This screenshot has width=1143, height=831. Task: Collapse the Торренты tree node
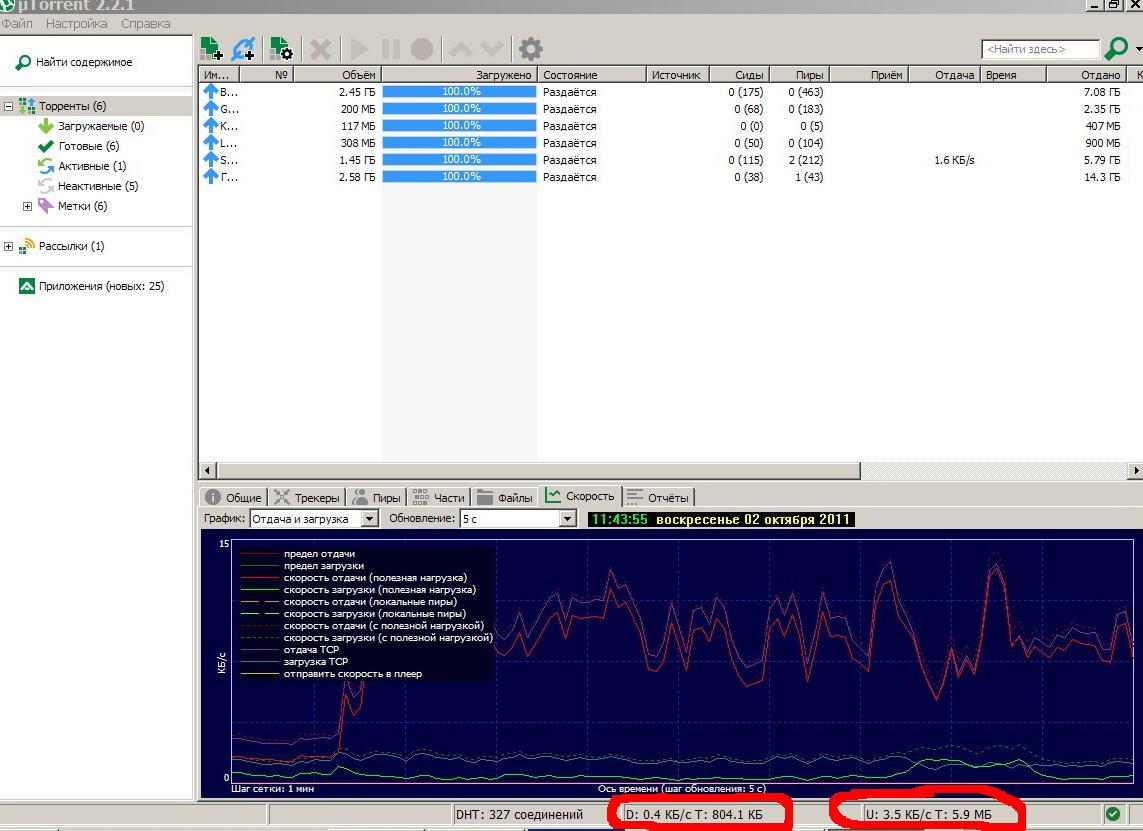pos(9,106)
